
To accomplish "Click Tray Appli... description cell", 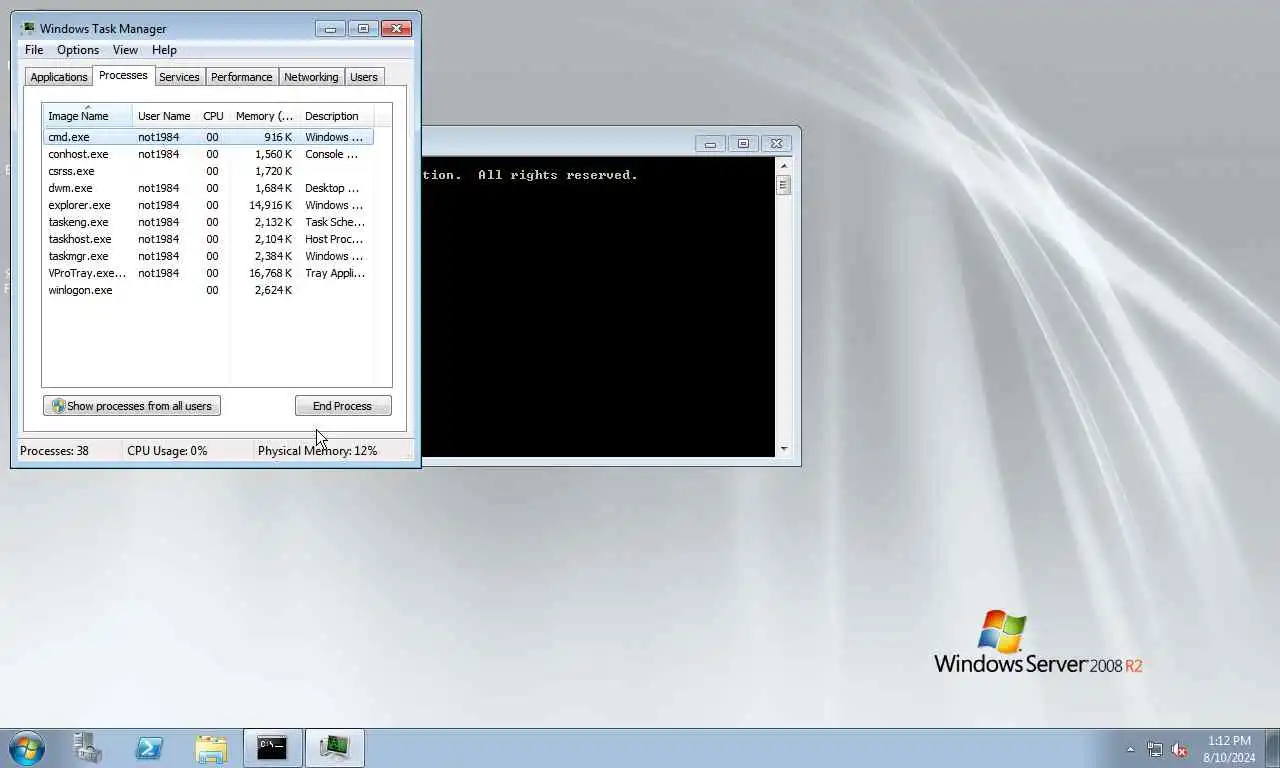I will pyautogui.click(x=335, y=273).
